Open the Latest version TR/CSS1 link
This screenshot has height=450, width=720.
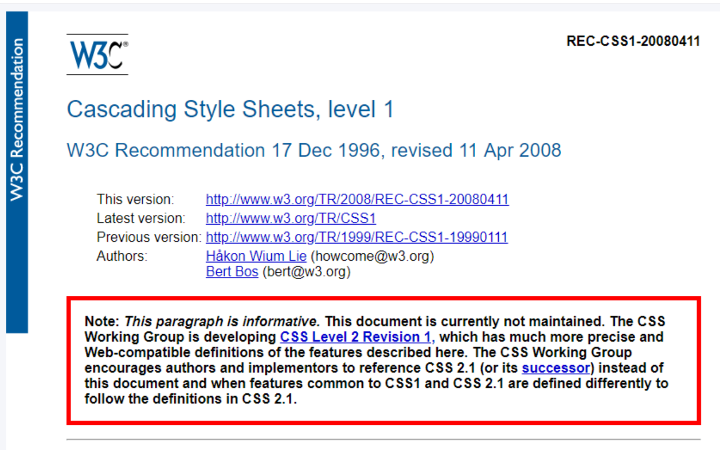pyautogui.click(x=291, y=218)
